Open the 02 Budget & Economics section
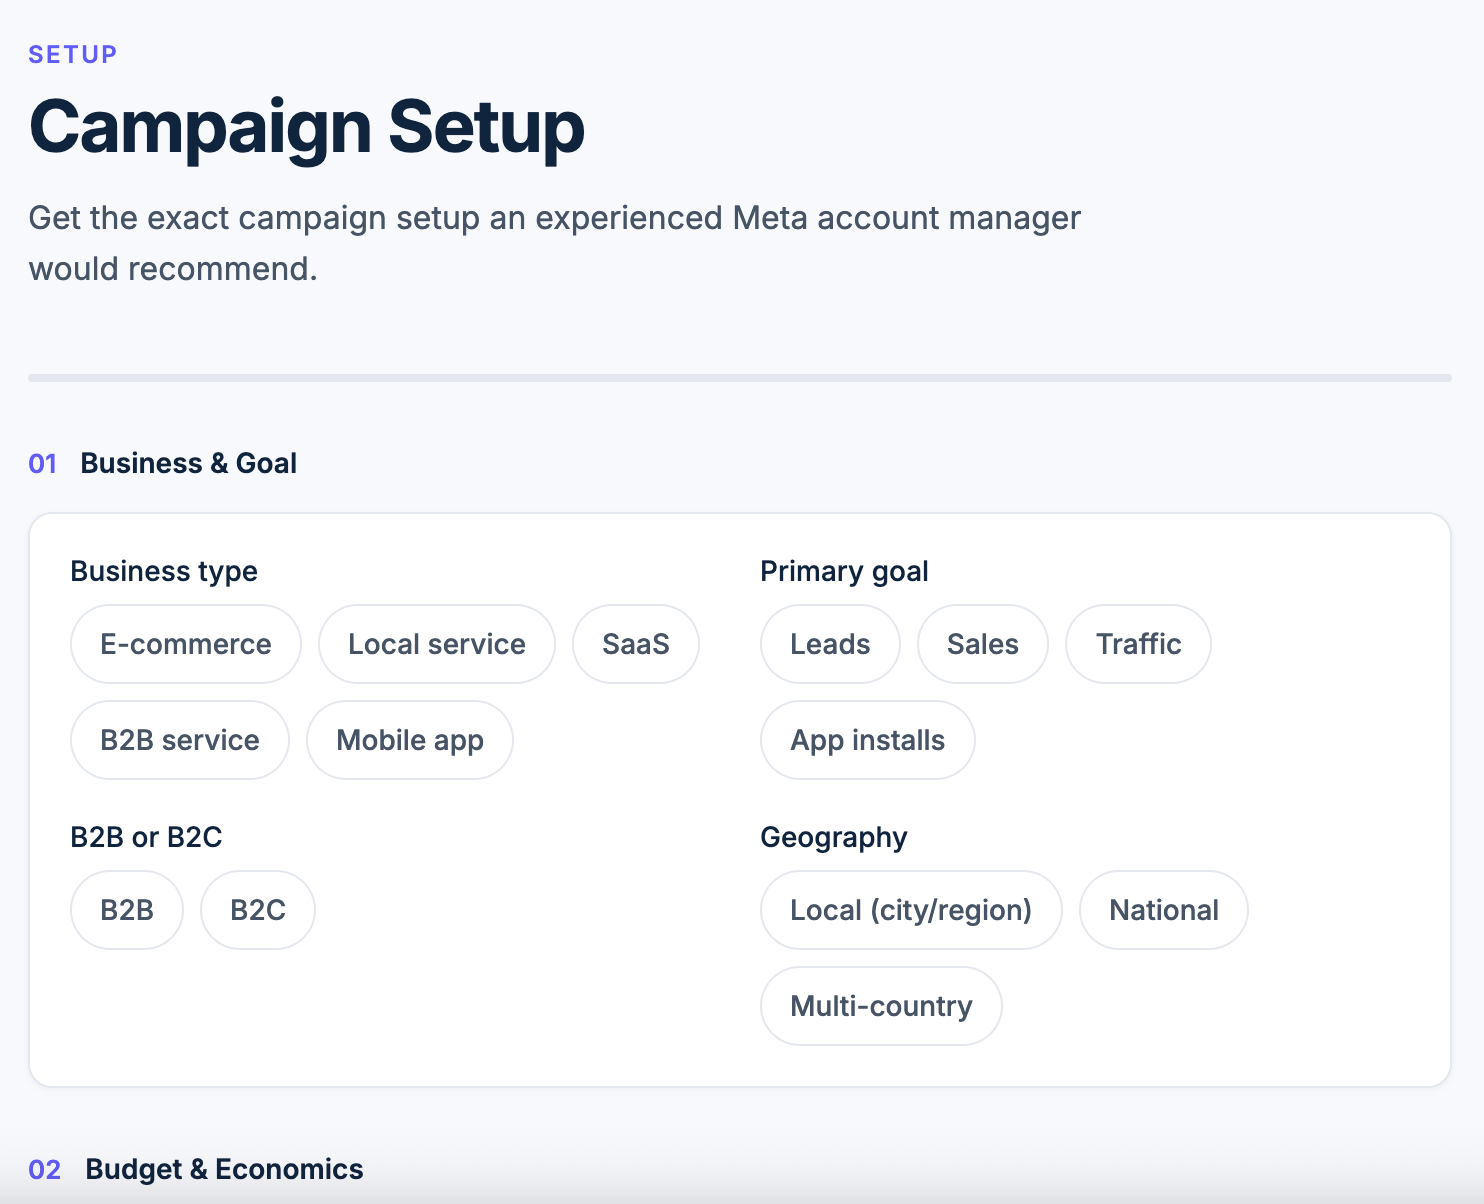This screenshot has width=1484, height=1204. [224, 1169]
